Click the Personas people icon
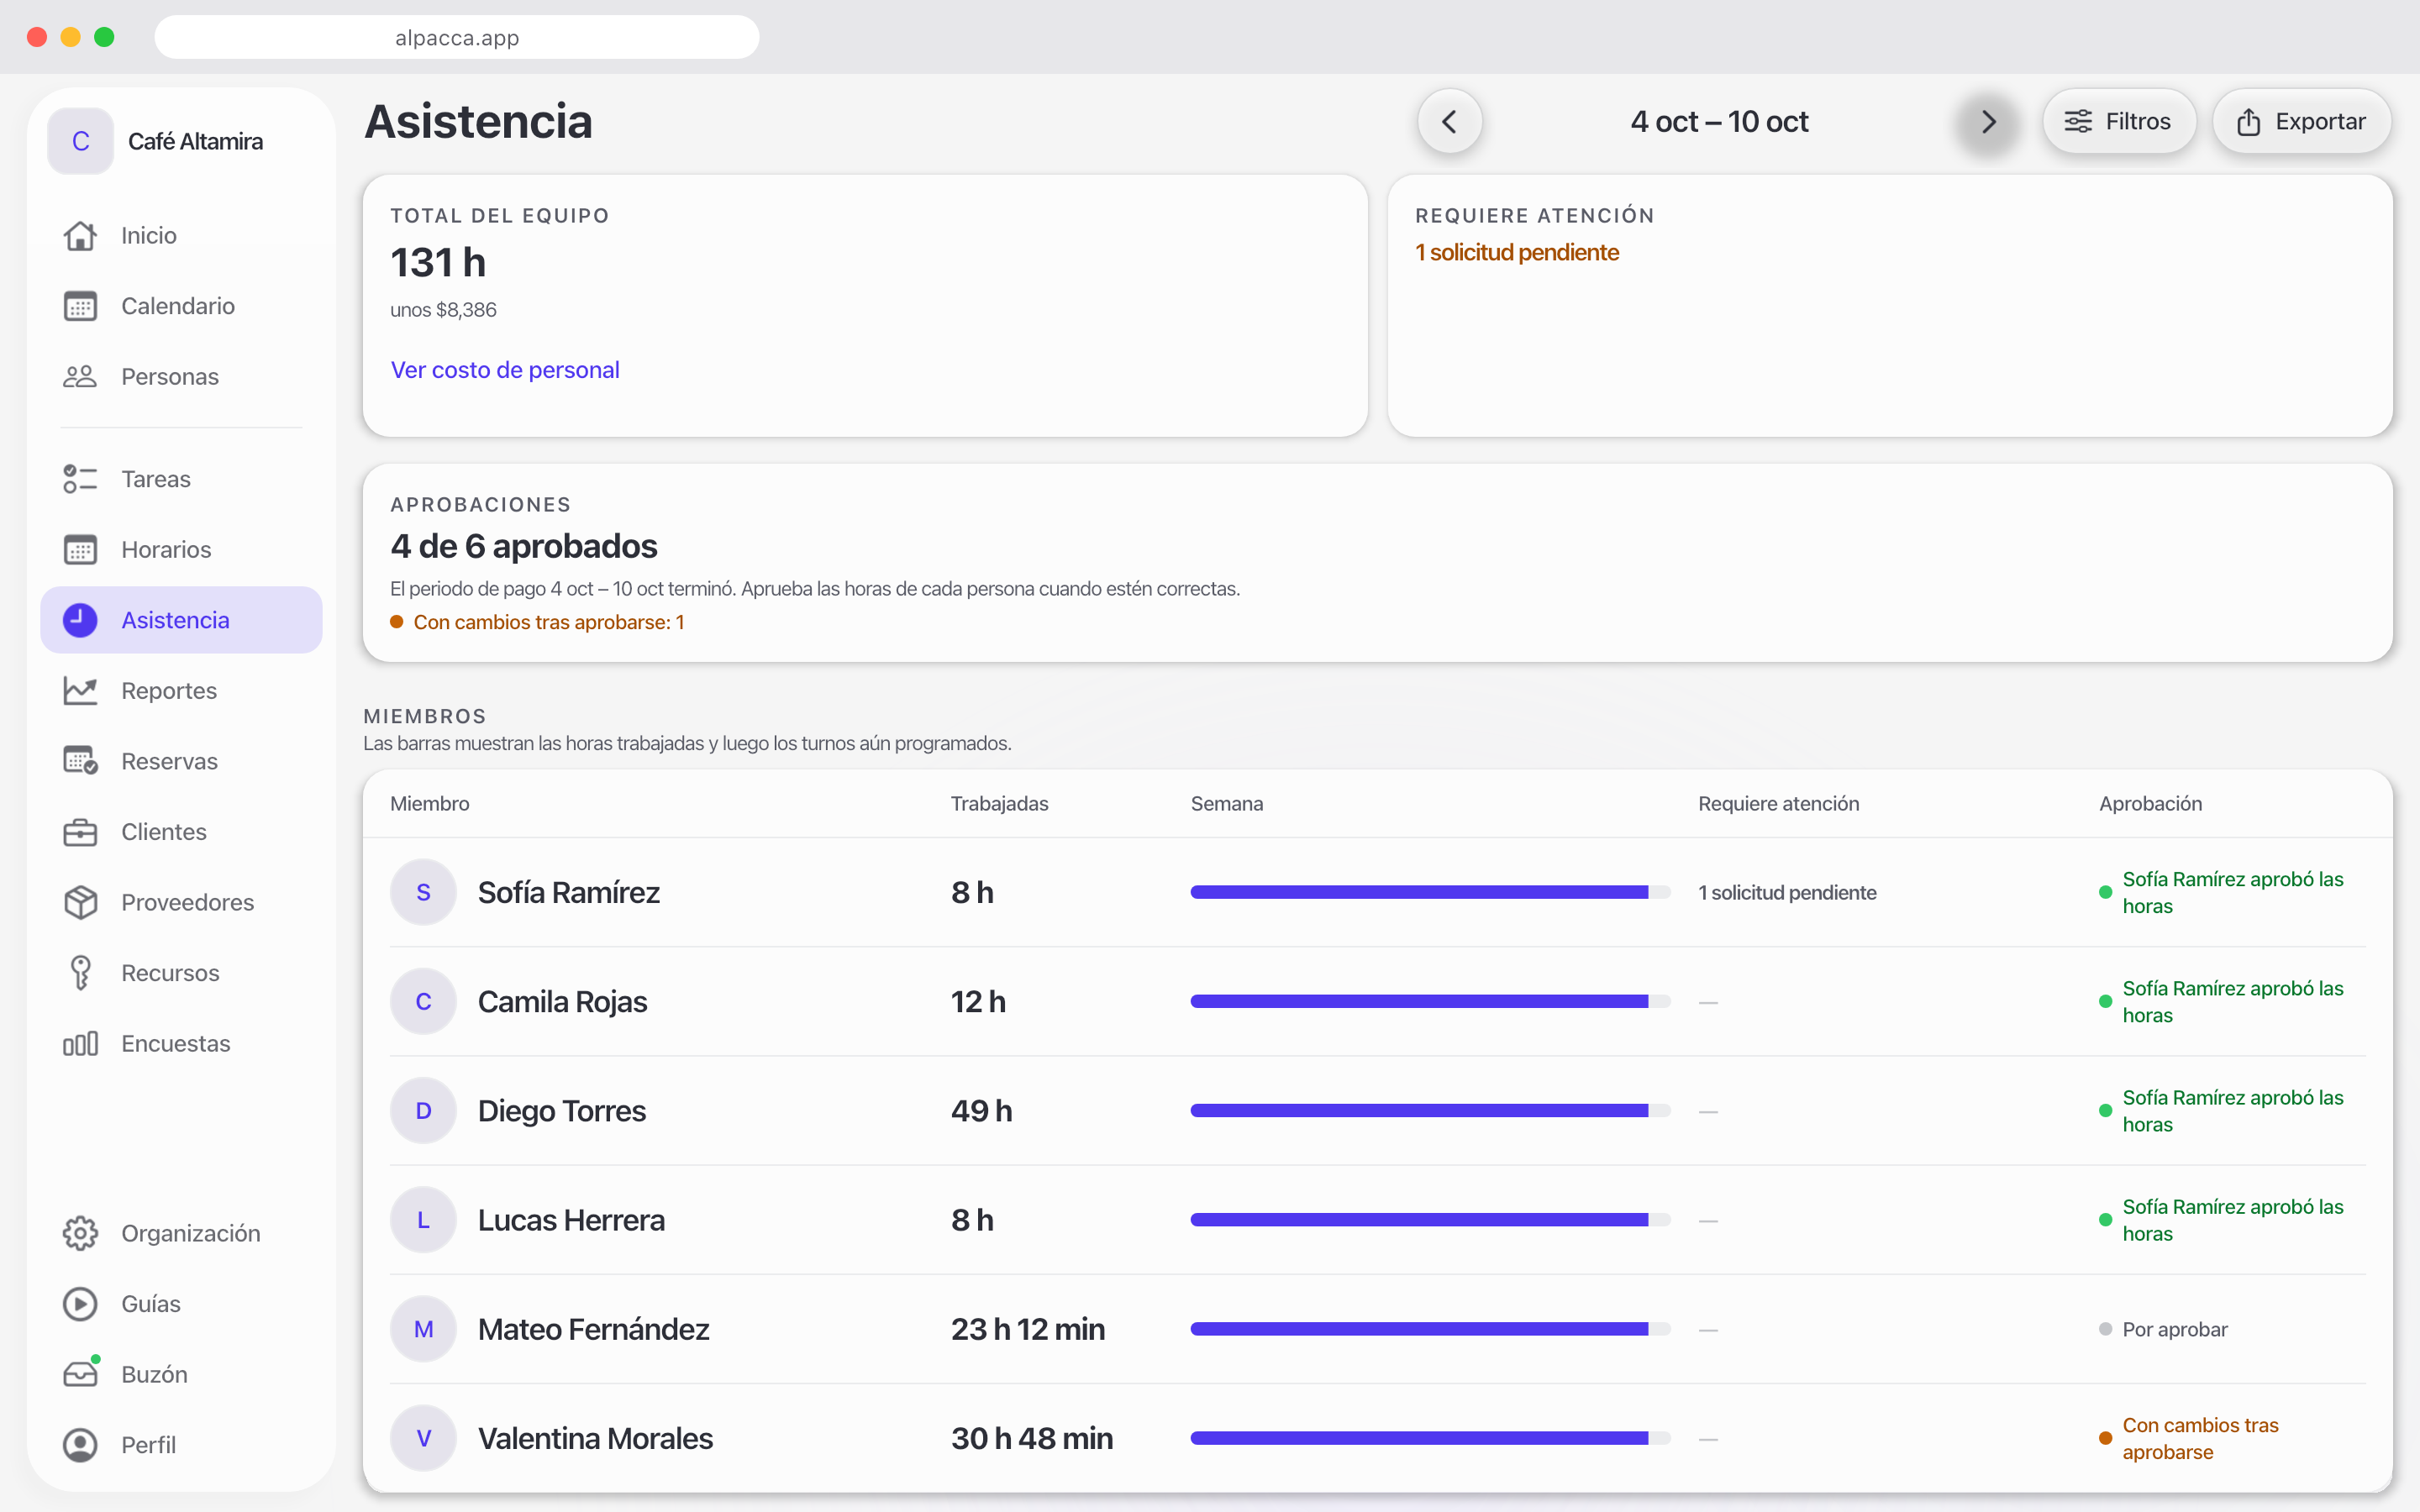The width and height of the screenshot is (2420, 1512). (x=80, y=376)
